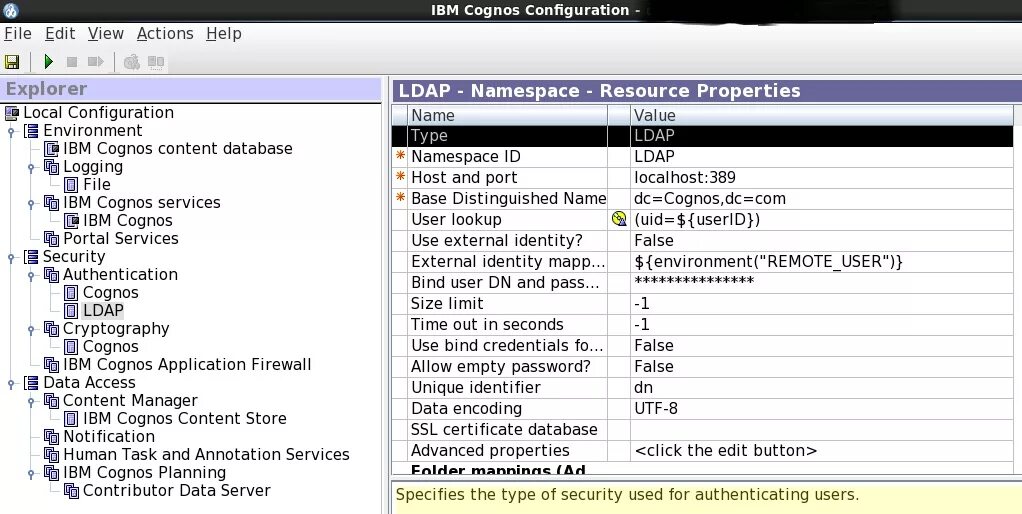Click the Human Task and Annotation Services icon
This screenshot has width=1022, height=514.
(x=51, y=455)
